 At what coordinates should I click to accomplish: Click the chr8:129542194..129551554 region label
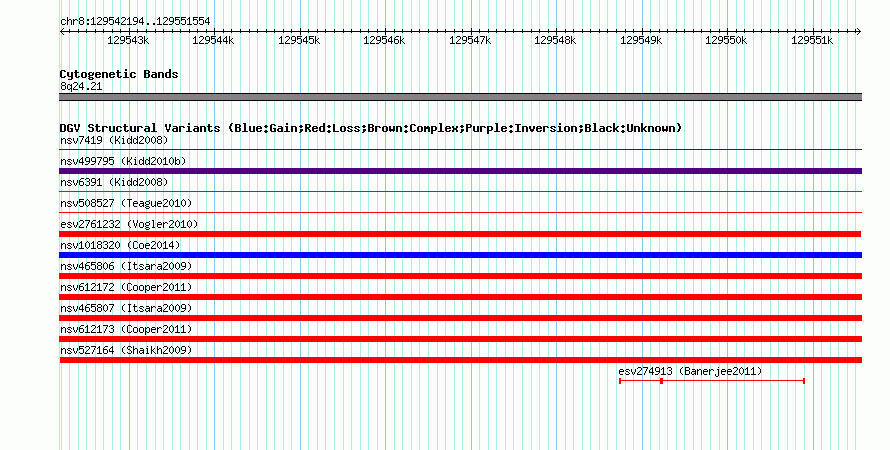click(x=135, y=22)
